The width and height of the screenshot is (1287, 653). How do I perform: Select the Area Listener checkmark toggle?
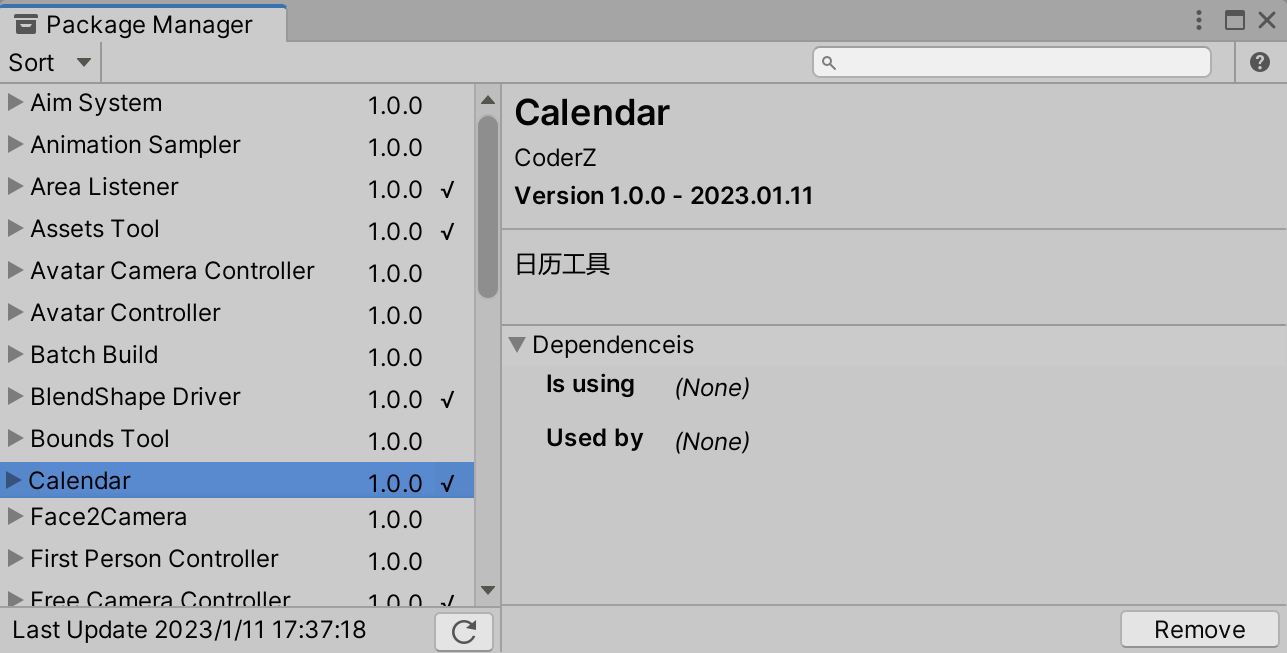coord(448,189)
